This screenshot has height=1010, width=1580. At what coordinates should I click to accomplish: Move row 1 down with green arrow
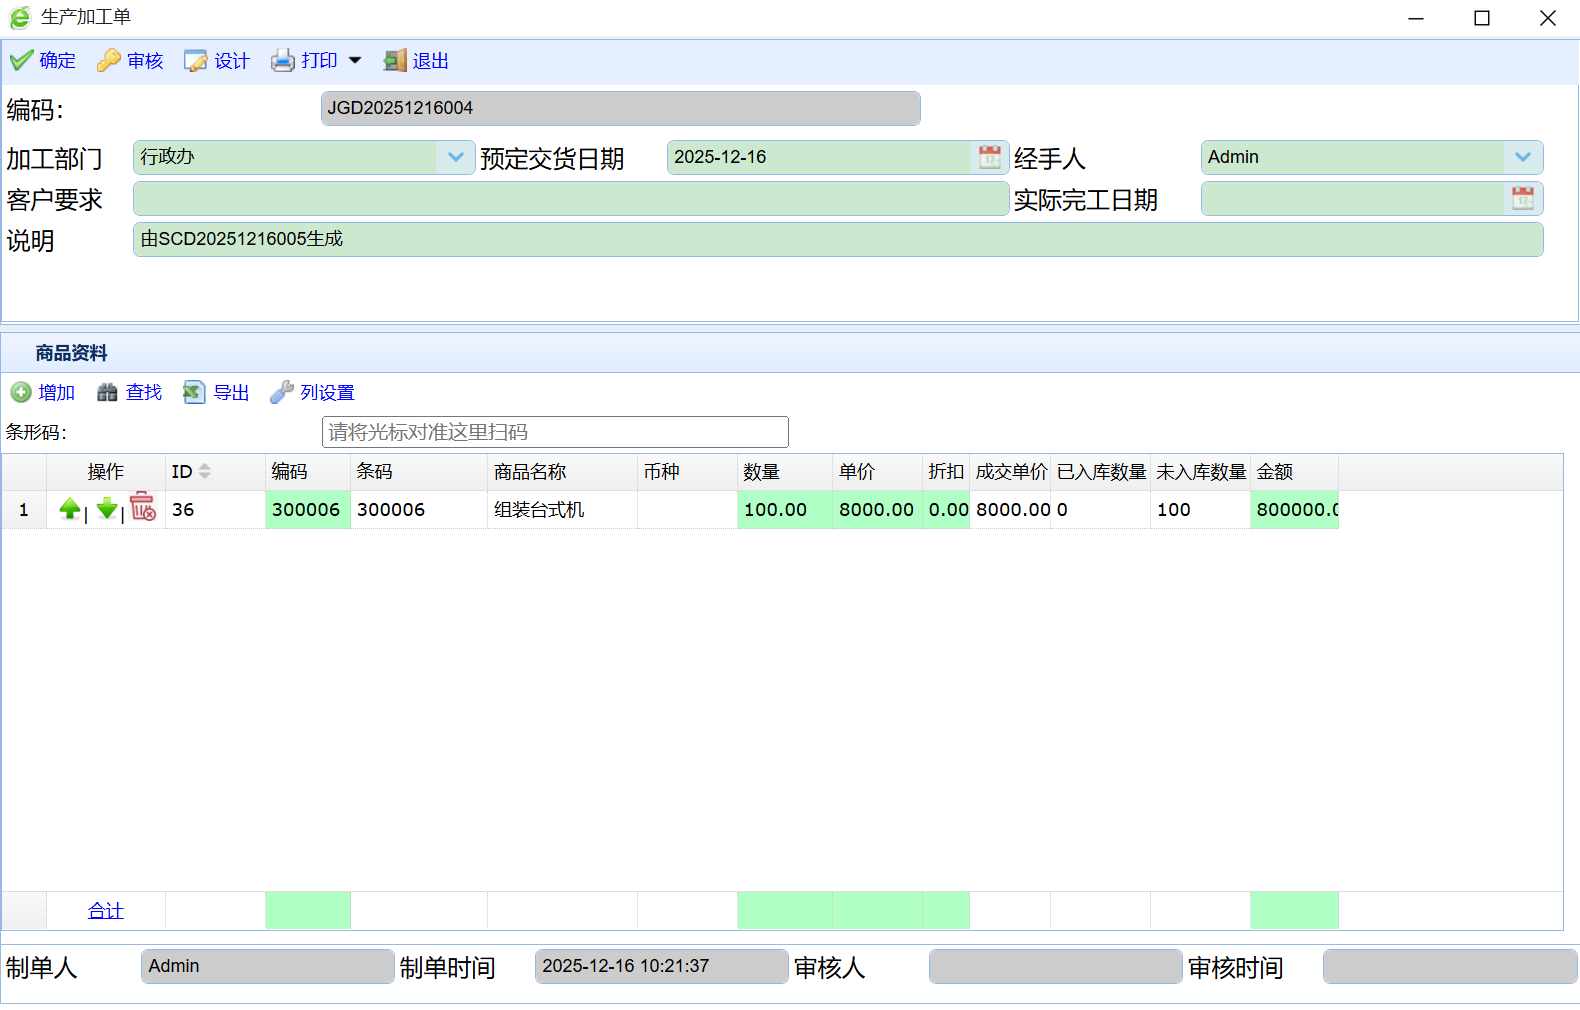click(x=107, y=509)
